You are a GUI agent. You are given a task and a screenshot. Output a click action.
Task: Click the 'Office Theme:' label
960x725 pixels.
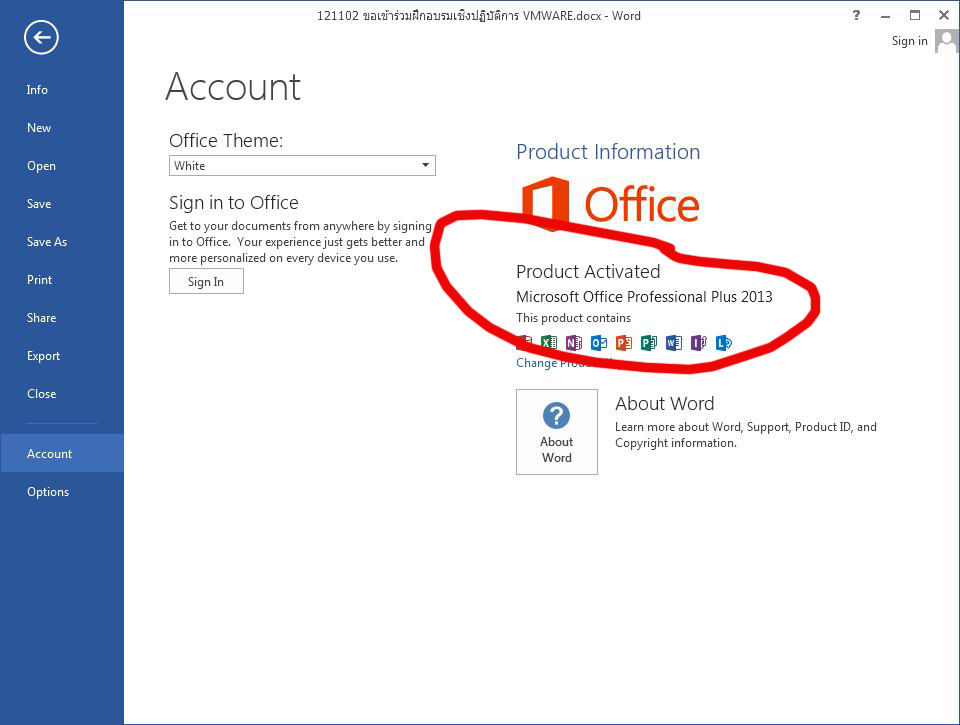point(226,141)
